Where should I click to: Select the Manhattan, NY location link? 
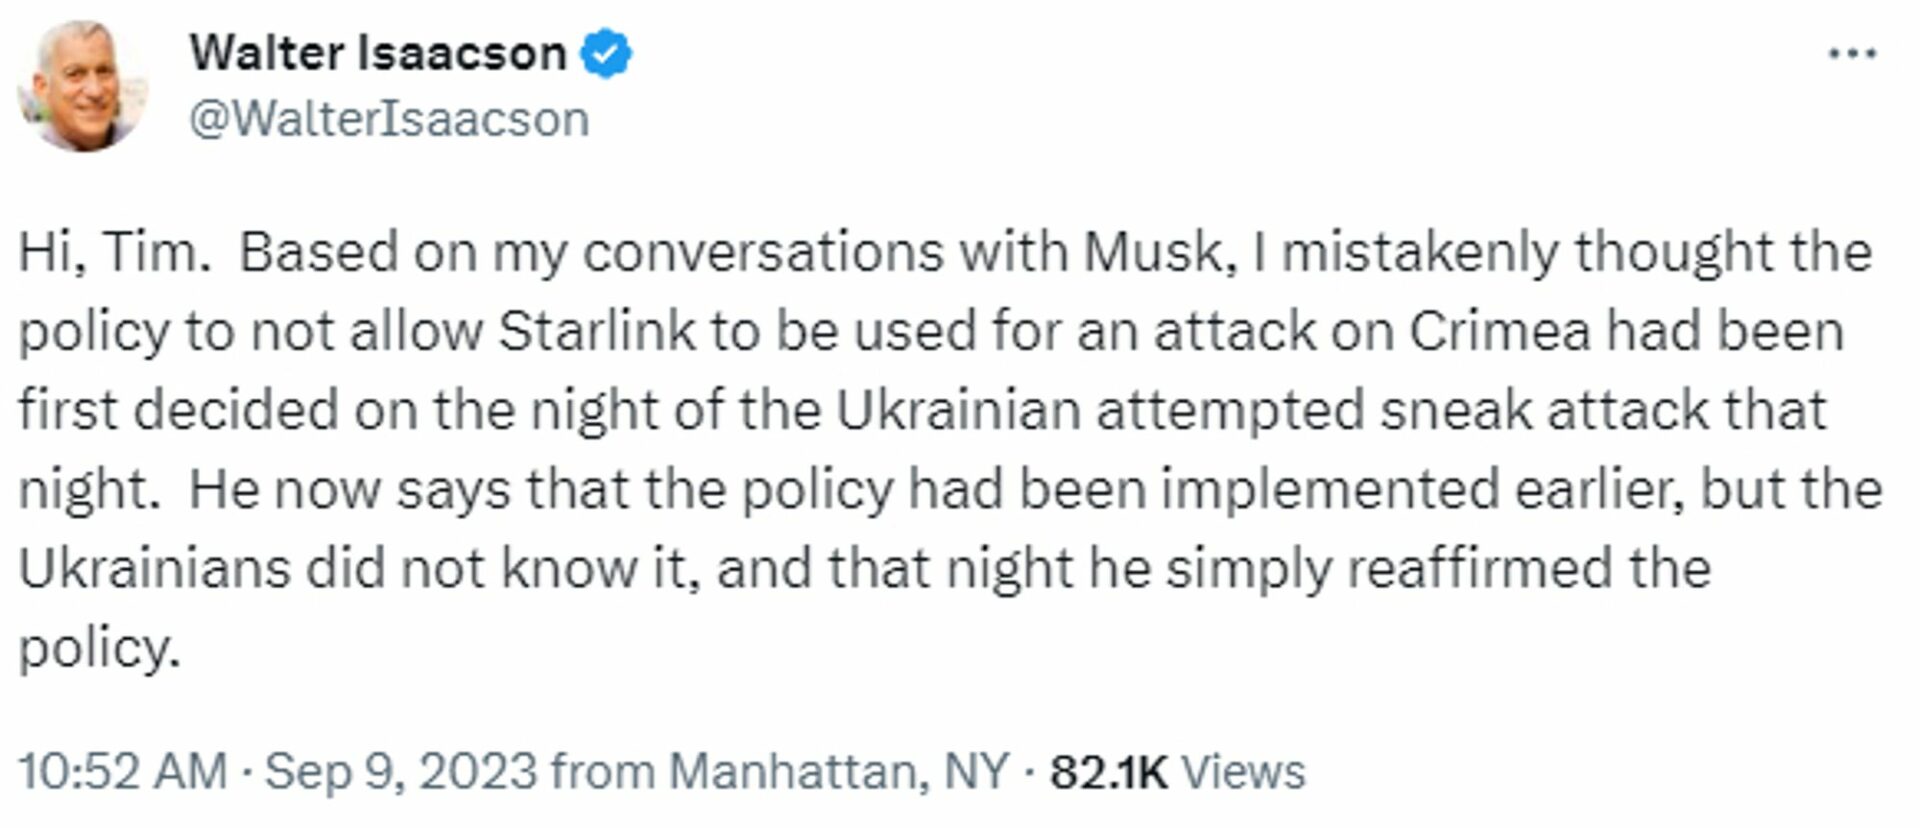click(x=838, y=772)
